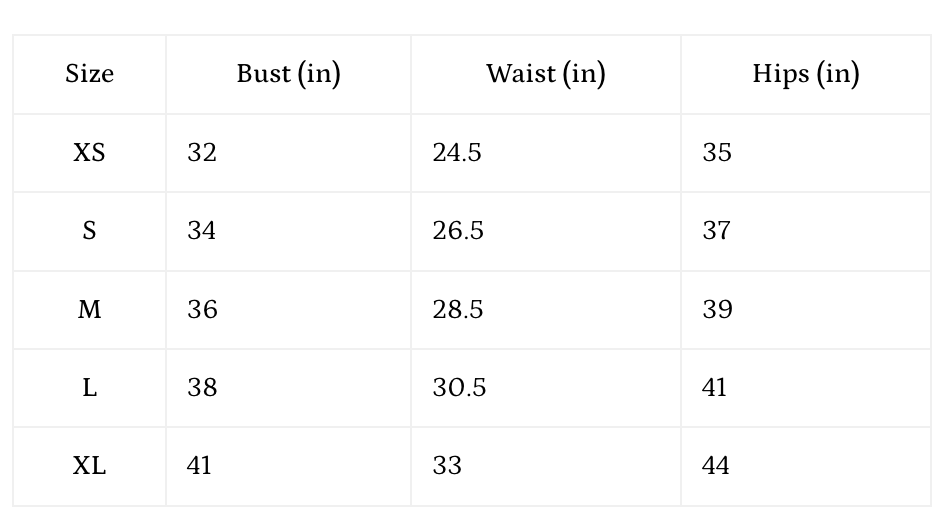Click the XS bust value 32
The image size is (946, 524).
pos(202,152)
